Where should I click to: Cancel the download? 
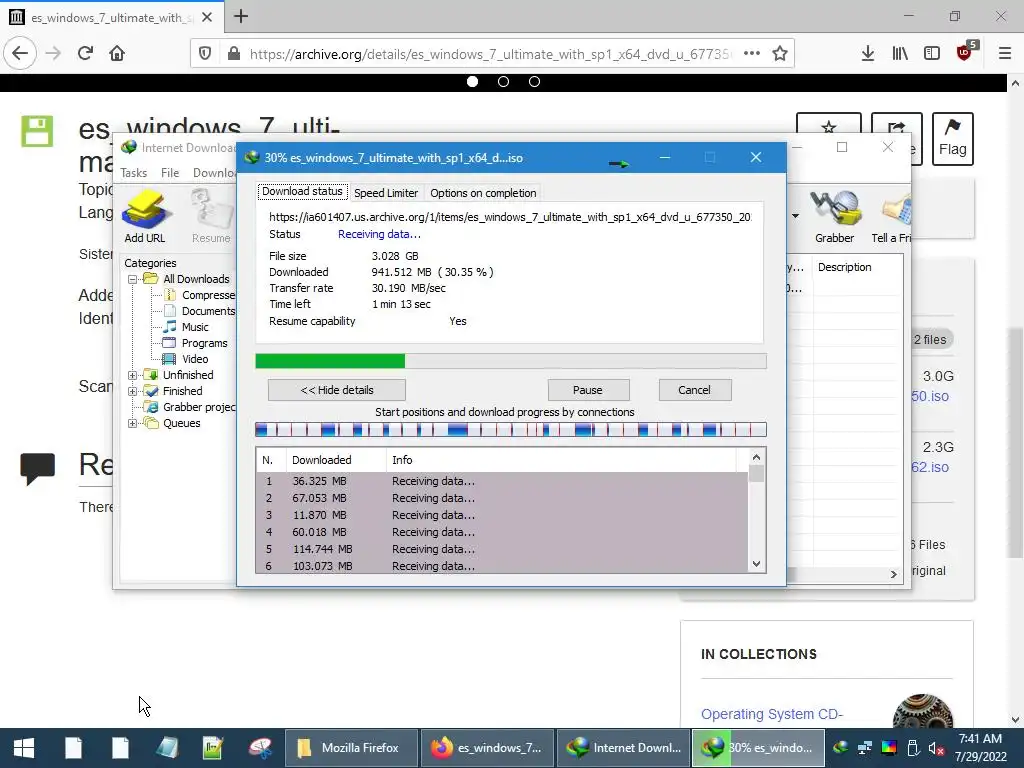[x=695, y=390]
